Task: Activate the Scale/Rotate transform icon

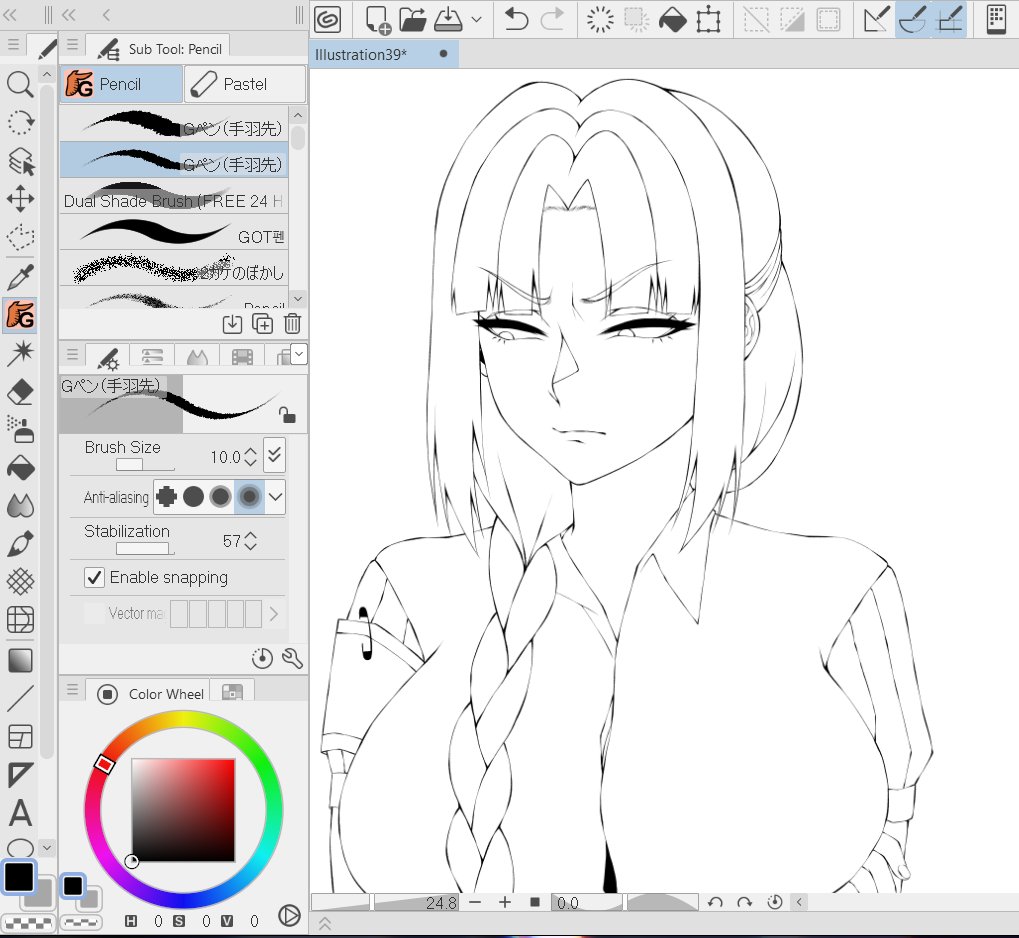Action: pyautogui.click(x=708, y=20)
